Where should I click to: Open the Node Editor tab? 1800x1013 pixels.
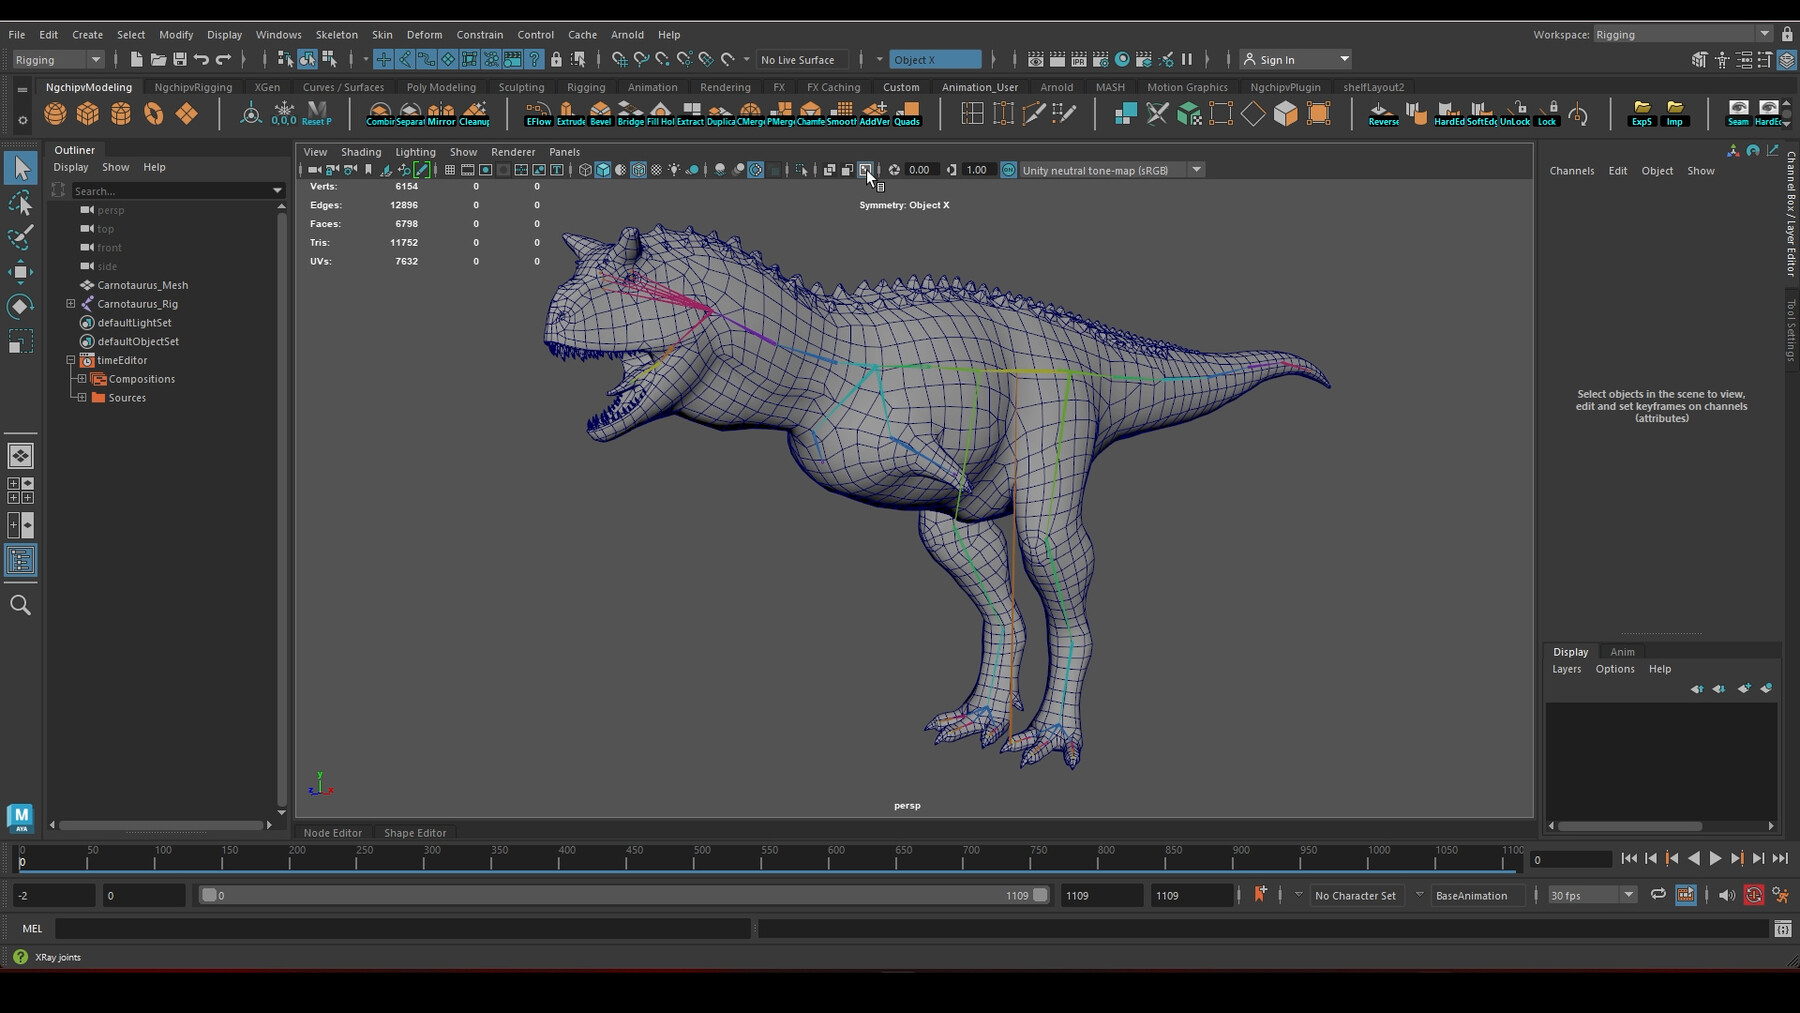[332, 833]
